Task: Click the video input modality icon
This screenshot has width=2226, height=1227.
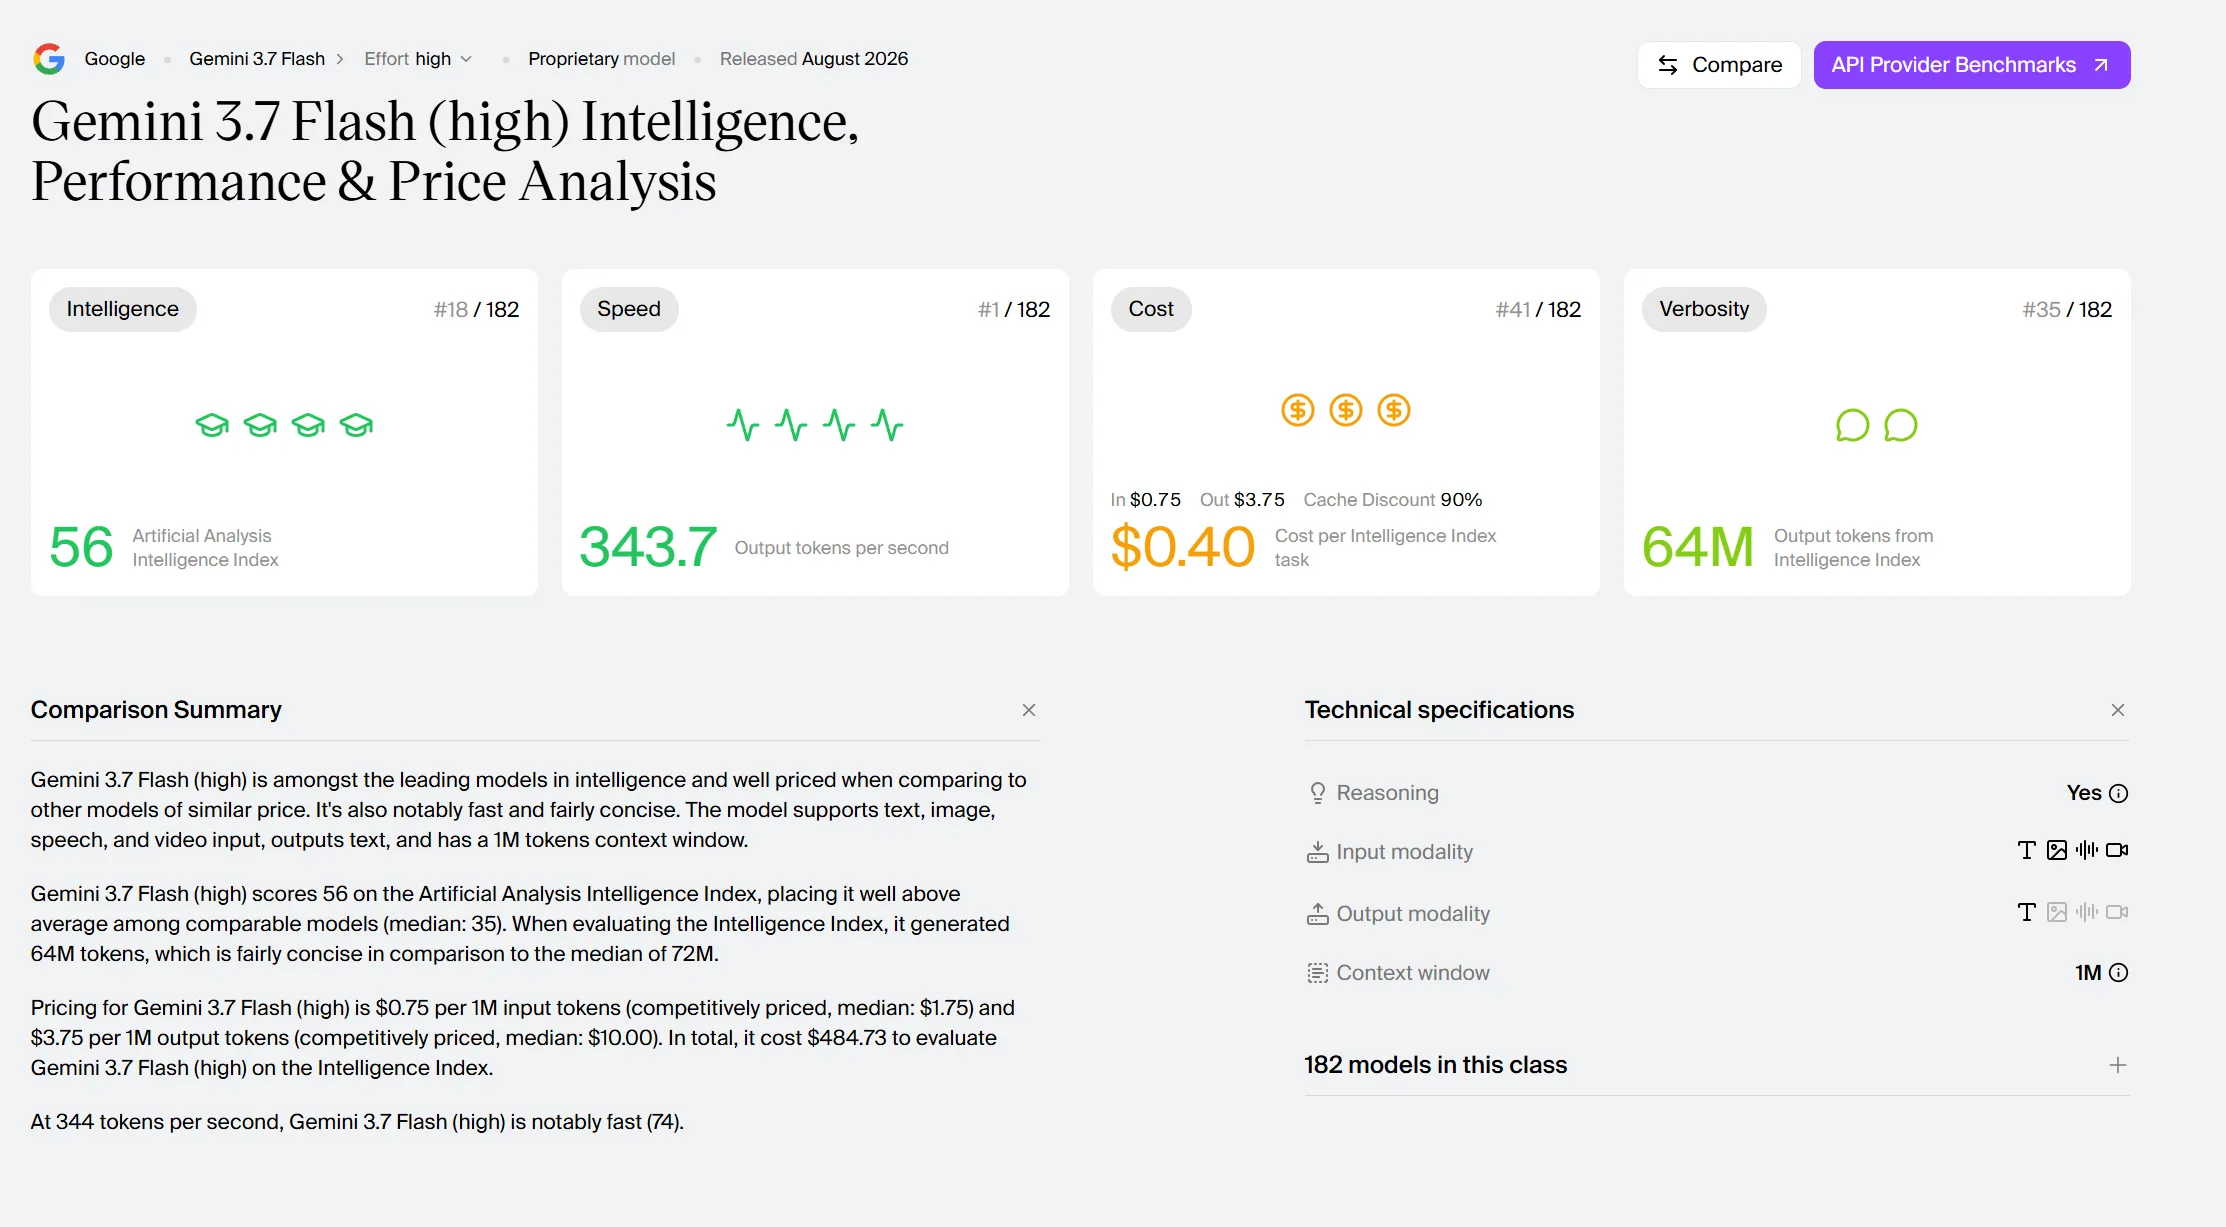Action: pos(2117,850)
